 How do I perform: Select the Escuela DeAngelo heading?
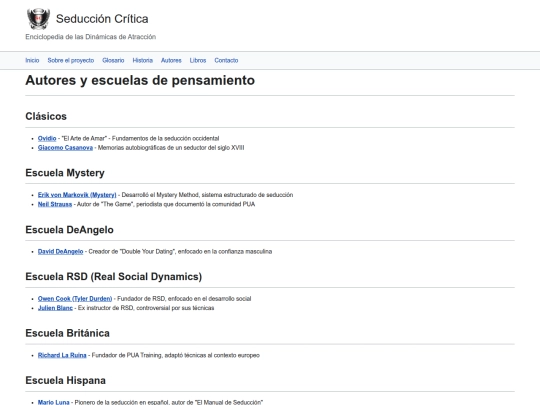(x=69, y=229)
